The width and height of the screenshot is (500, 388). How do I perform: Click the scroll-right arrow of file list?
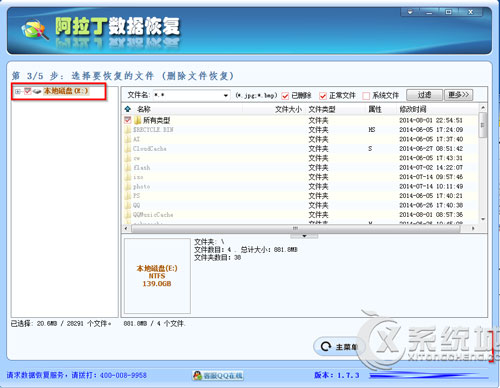pyautogui.click(x=473, y=228)
